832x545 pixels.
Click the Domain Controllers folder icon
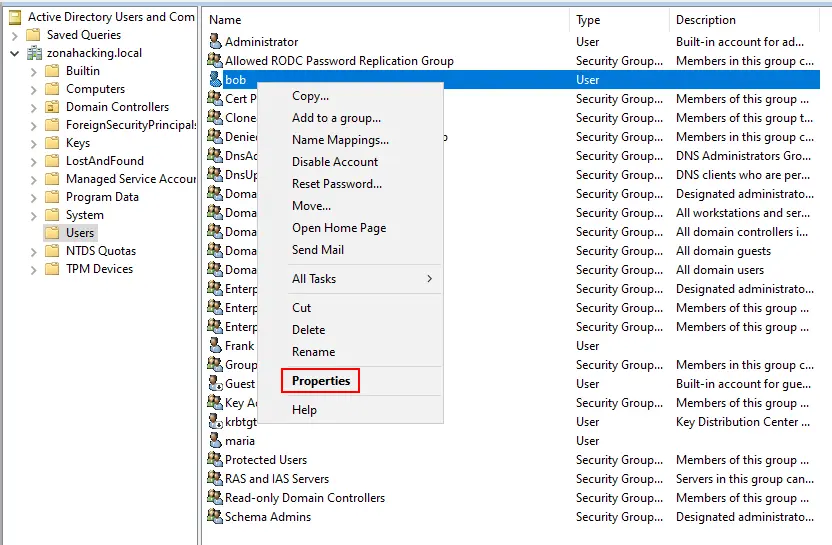coord(52,107)
